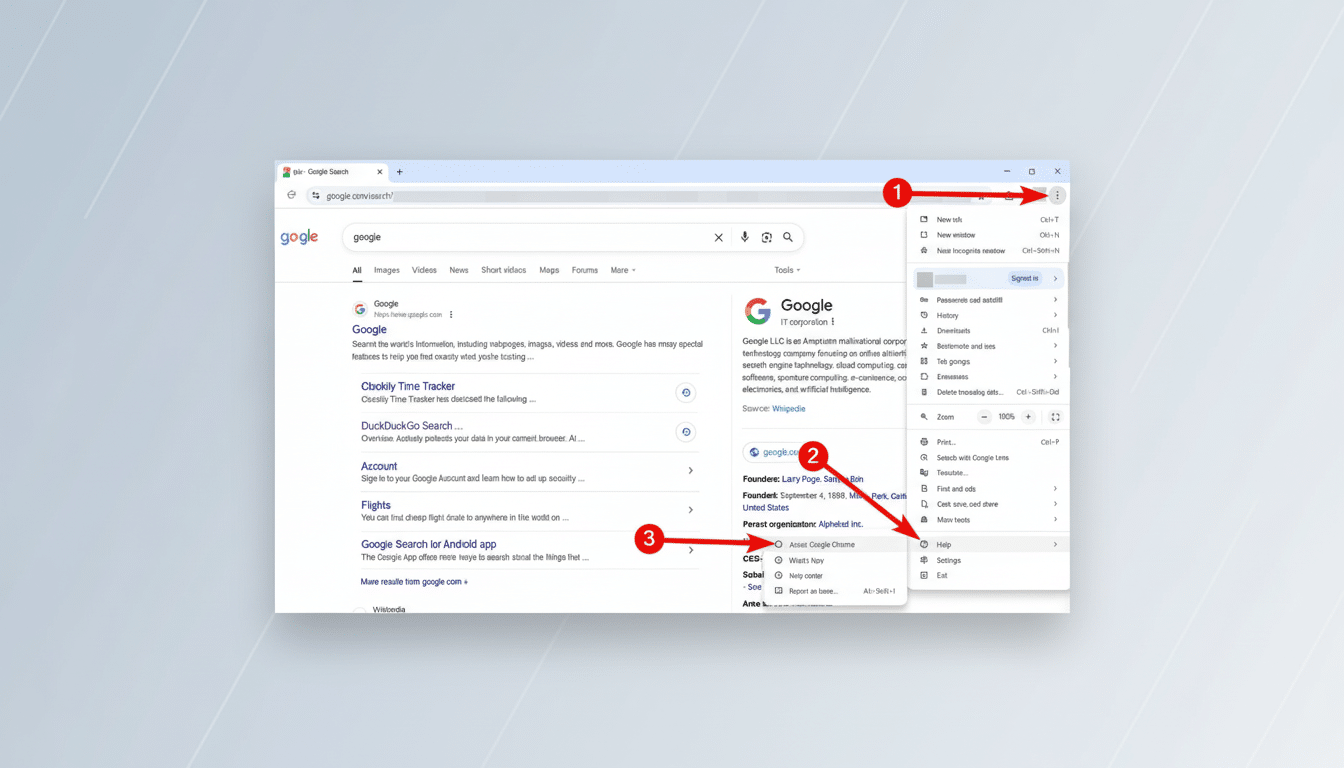Screen dimensions: 1344x768
Task: Open a new tab with the plus icon
Action: pos(399,171)
